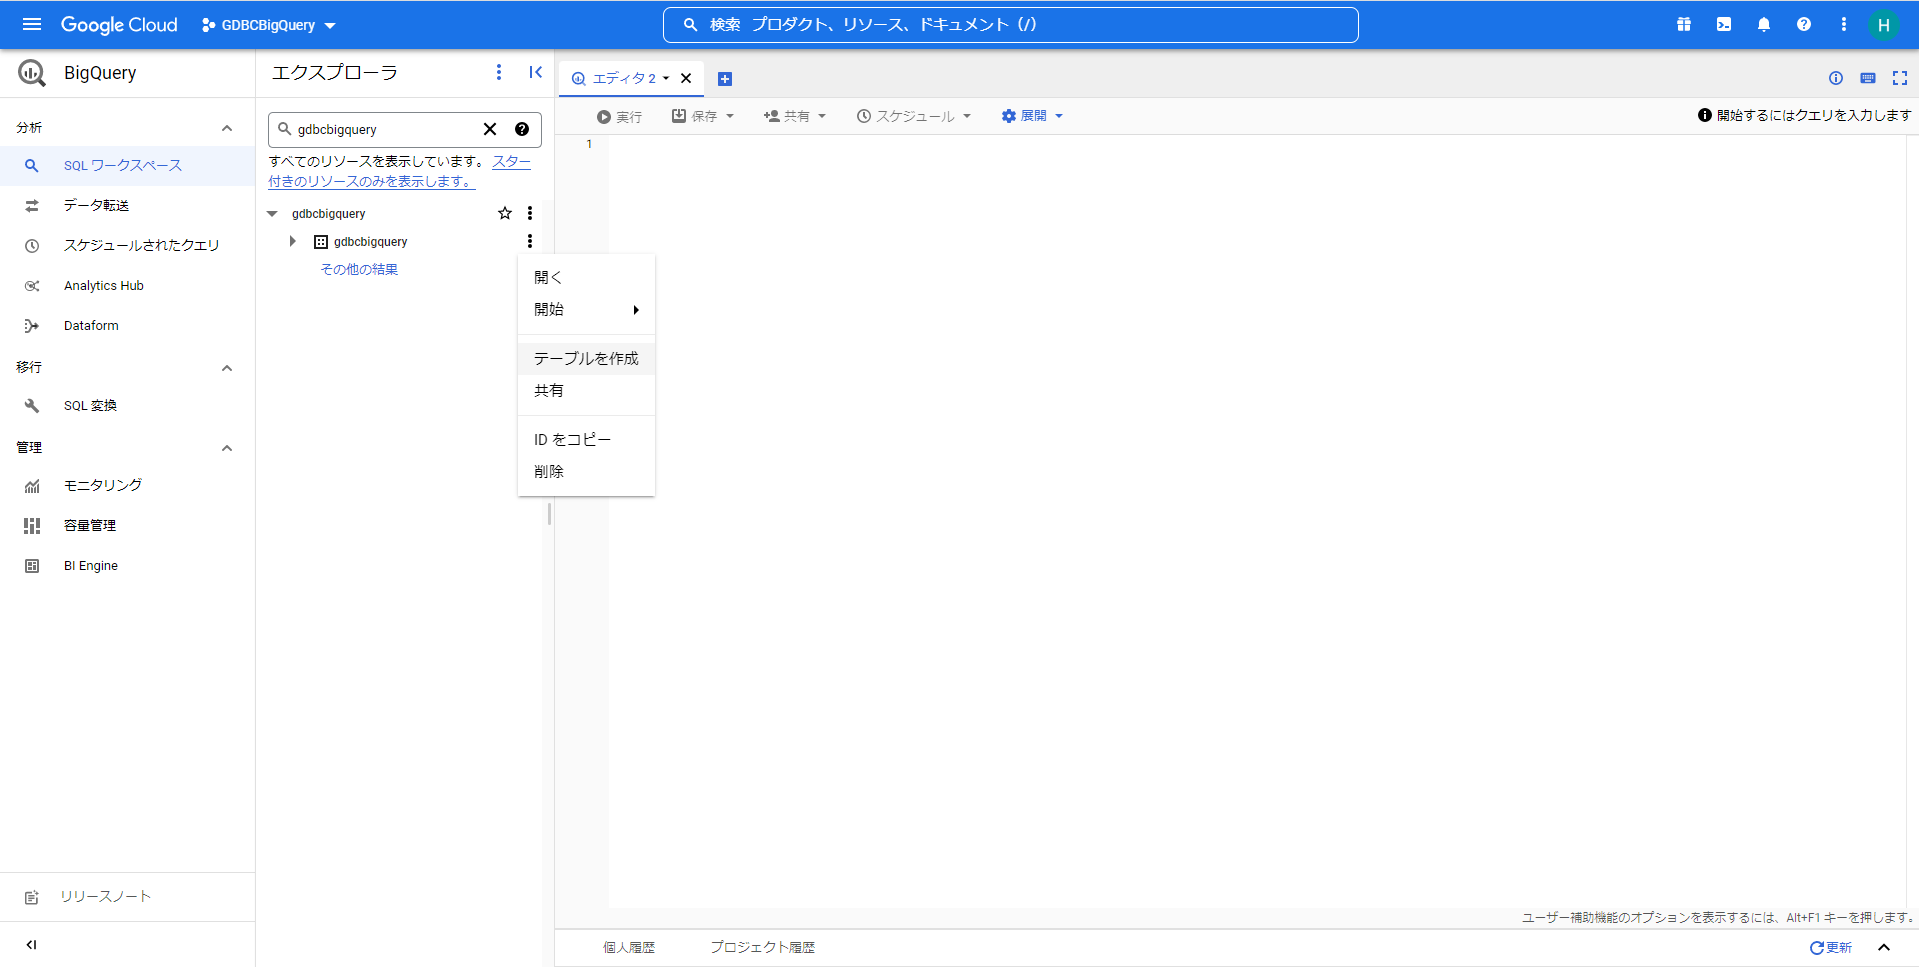Star the gdbcbigquery project
Screen dimensions: 1919x967
[x=505, y=213]
